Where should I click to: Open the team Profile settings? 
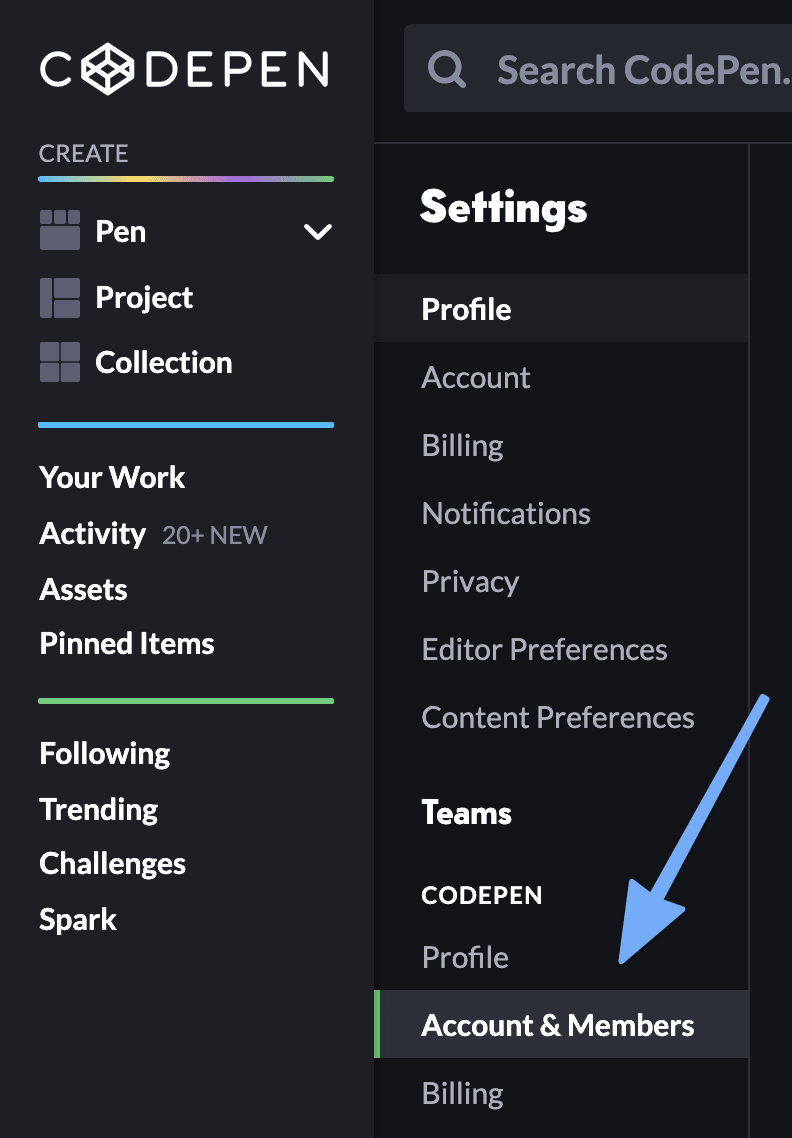click(x=465, y=957)
